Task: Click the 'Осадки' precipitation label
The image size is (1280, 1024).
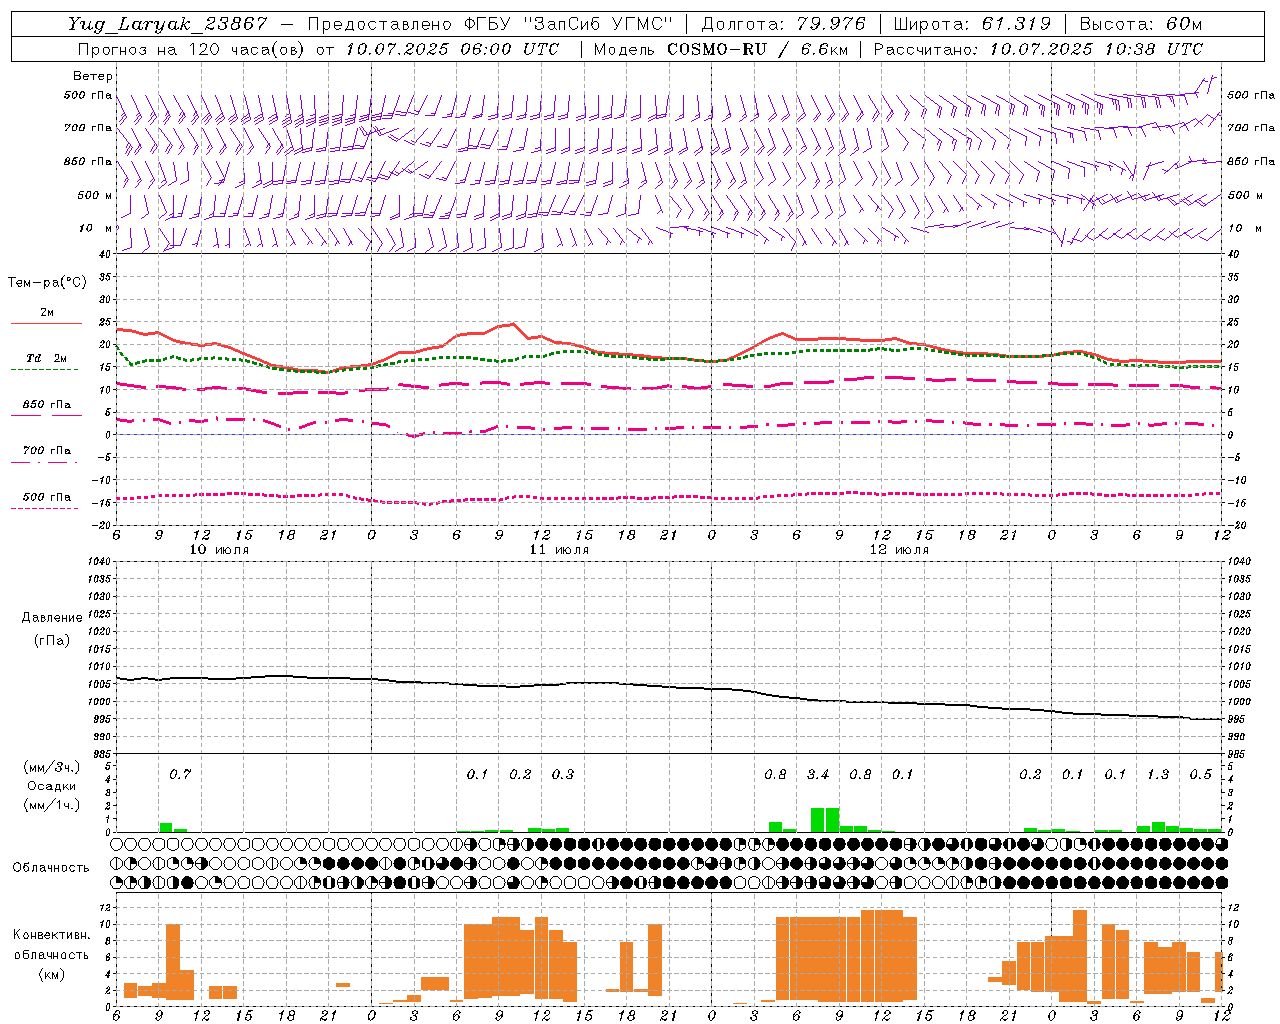Action: 52,786
